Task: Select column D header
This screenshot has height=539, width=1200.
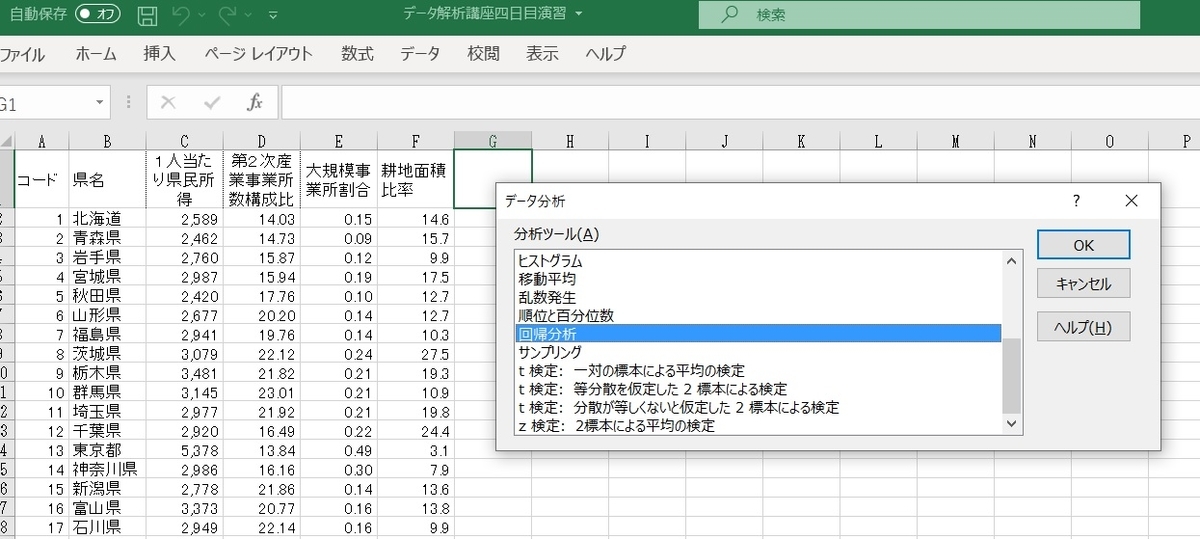Action: (261, 142)
